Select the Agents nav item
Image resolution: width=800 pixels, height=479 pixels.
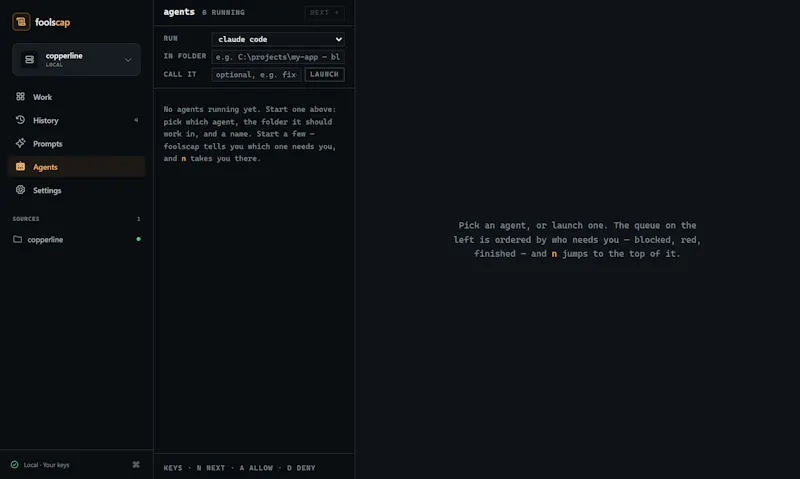(77, 167)
